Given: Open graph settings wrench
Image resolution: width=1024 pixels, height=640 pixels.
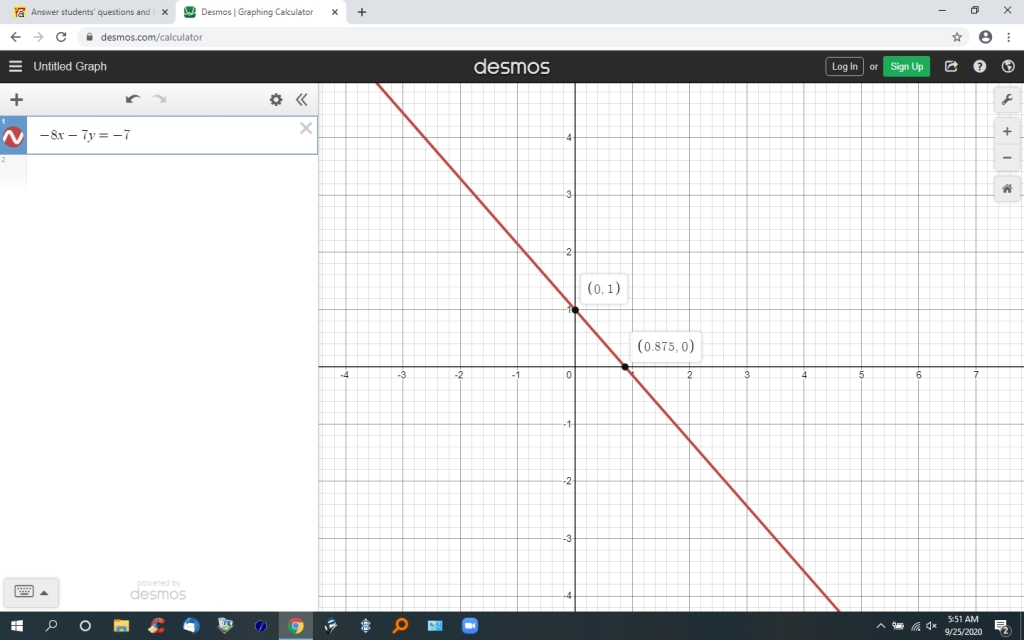Looking at the screenshot, I should [x=1007, y=100].
